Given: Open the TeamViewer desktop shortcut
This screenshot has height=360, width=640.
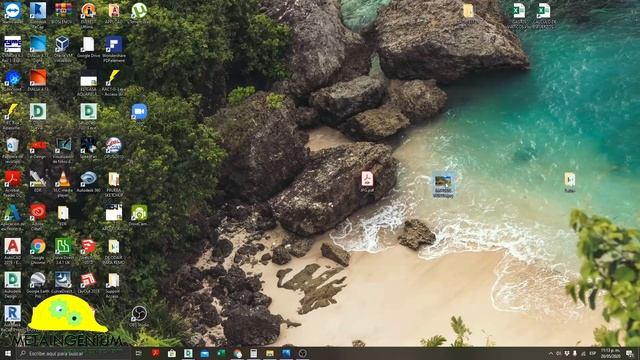Looking at the screenshot, I should (x=13, y=11).
